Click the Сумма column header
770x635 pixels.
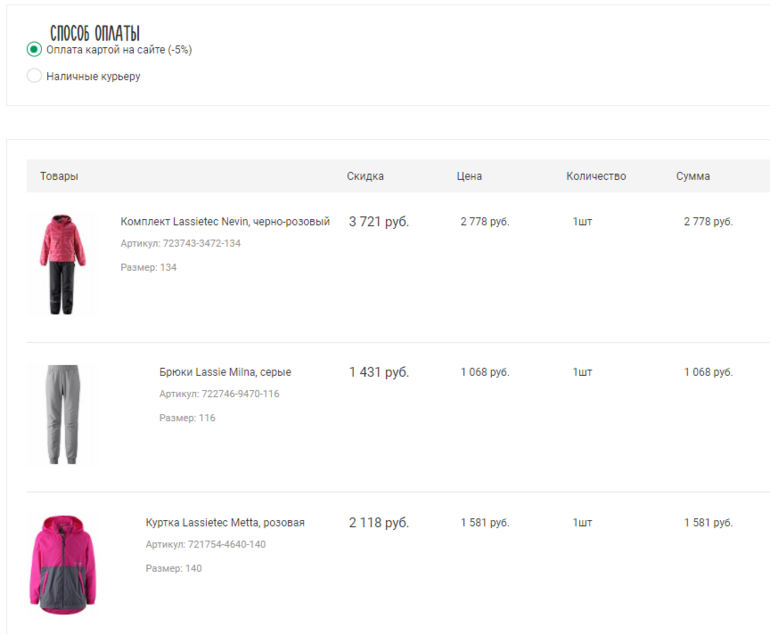tap(693, 176)
